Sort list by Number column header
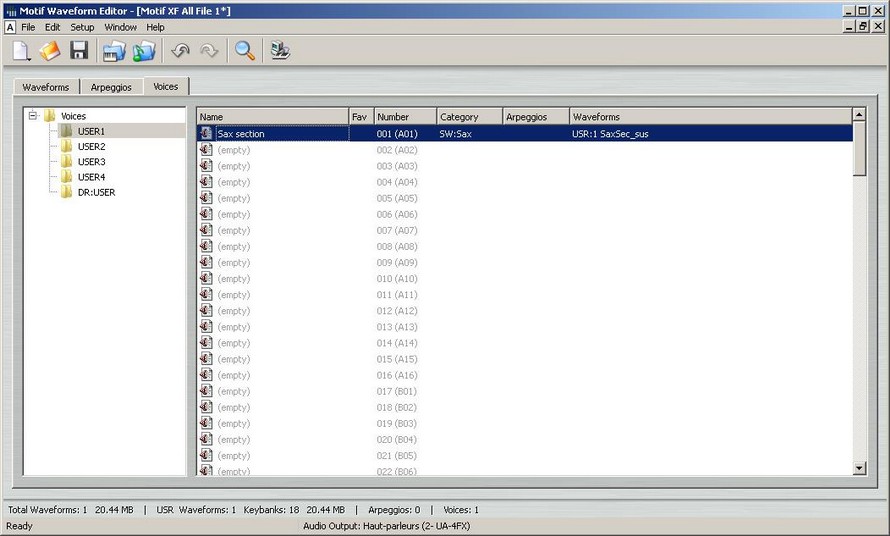 404,117
